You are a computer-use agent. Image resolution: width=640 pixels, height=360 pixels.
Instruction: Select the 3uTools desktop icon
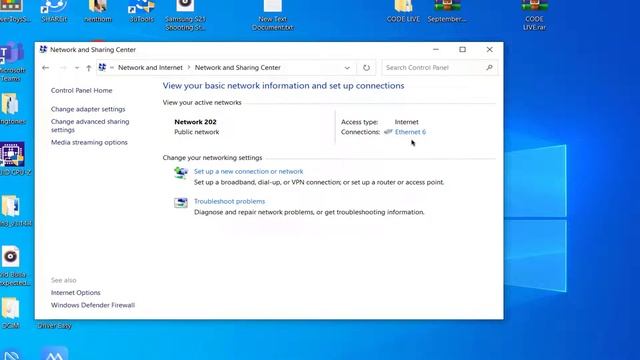point(142,11)
